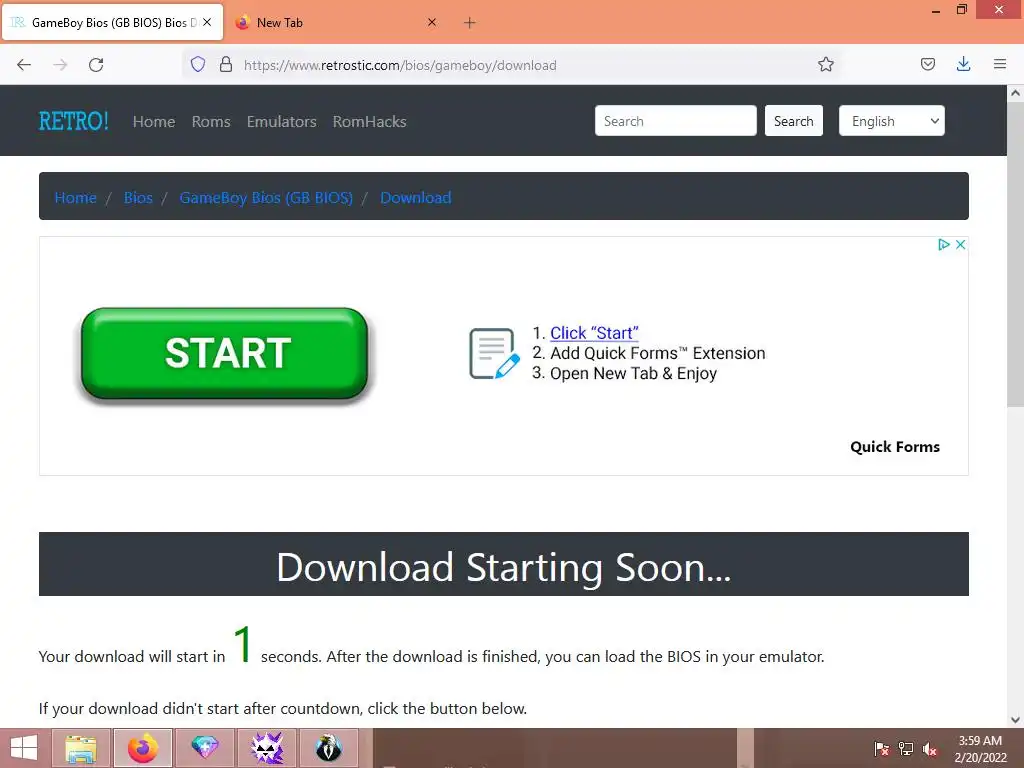This screenshot has height=768, width=1024.
Task: Click the browser forward arrow
Action: (x=60, y=65)
